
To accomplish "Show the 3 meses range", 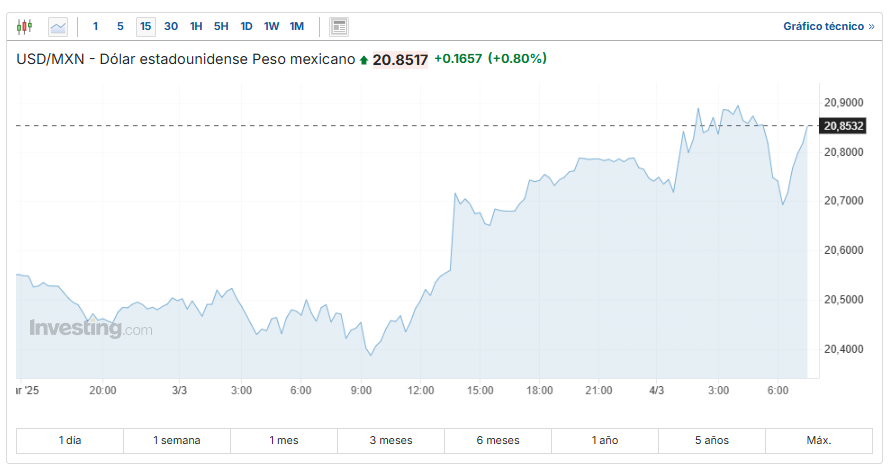I will (391, 441).
